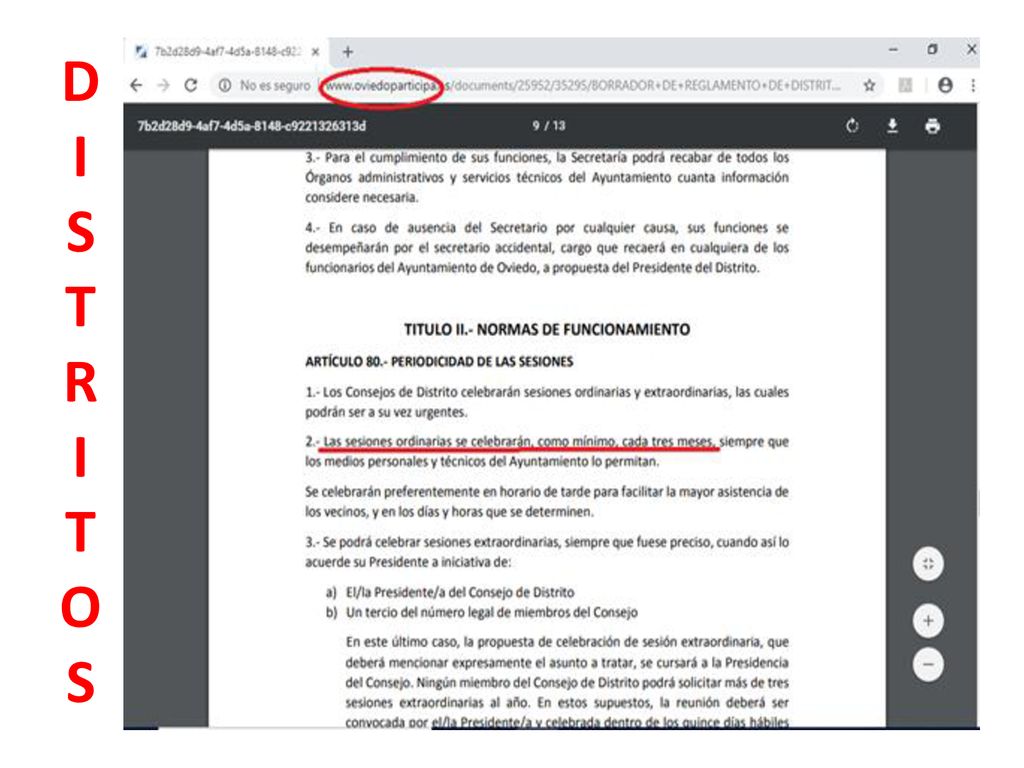Open site info via 'No es seguro' icon
This screenshot has width=1024, height=768.
click(x=225, y=86)
